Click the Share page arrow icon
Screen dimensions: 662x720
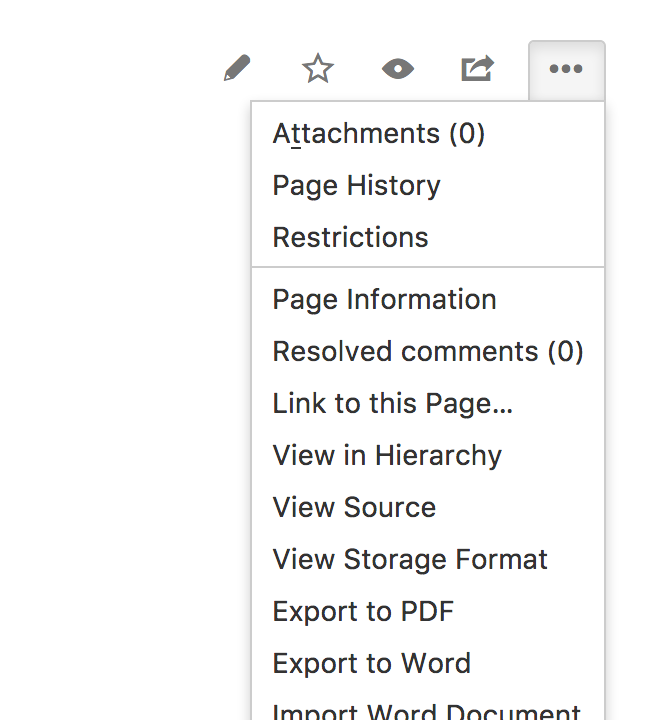477,68
